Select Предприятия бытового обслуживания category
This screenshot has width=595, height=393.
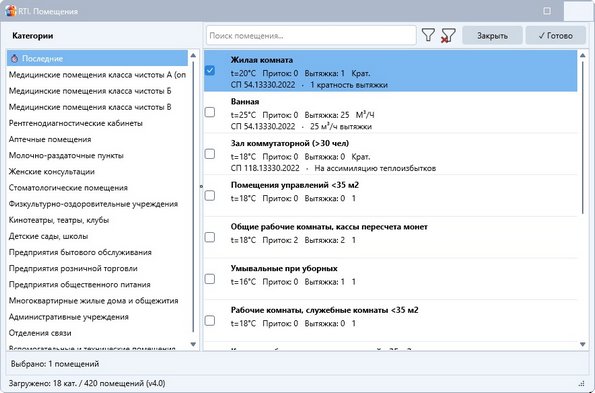[x=97, y=252]
